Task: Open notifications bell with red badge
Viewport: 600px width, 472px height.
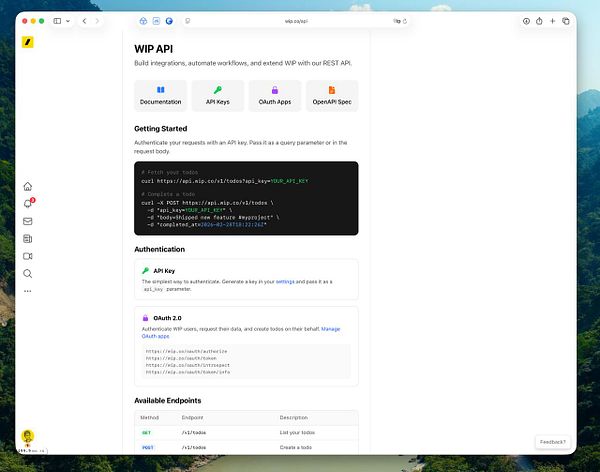Action: [x=28, y=203]
